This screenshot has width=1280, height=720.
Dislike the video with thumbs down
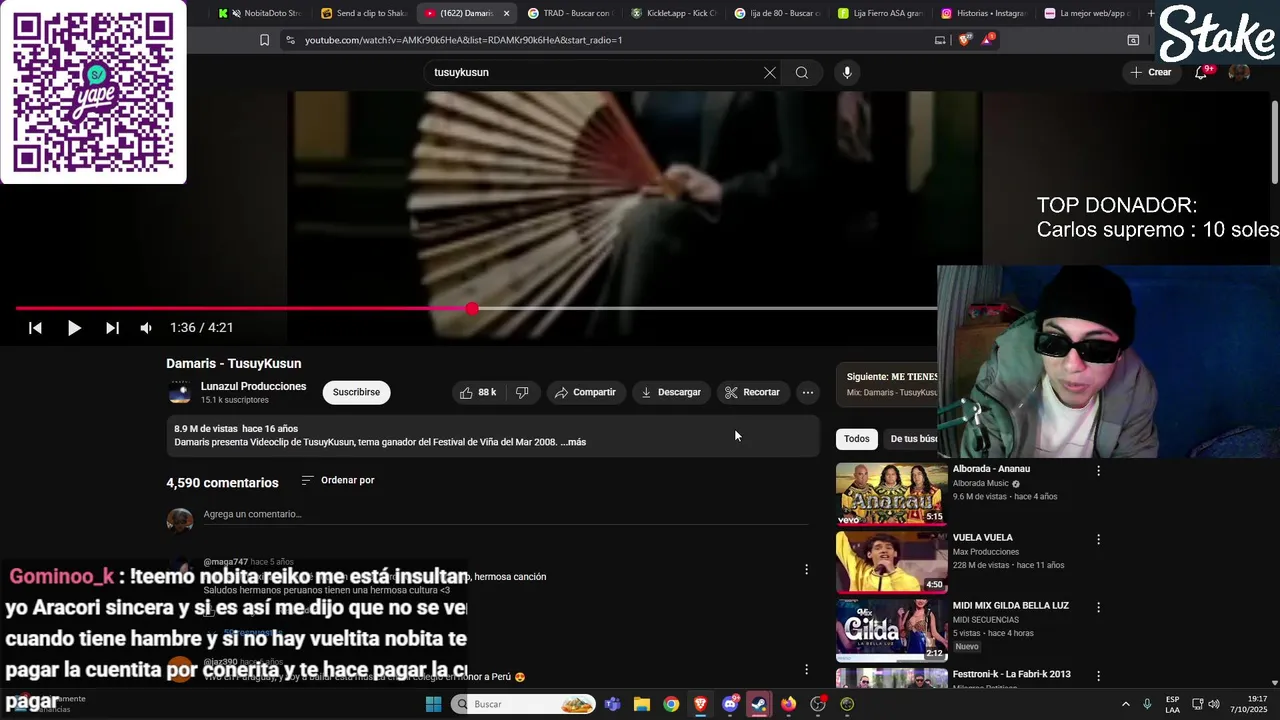tap(521, 392)
